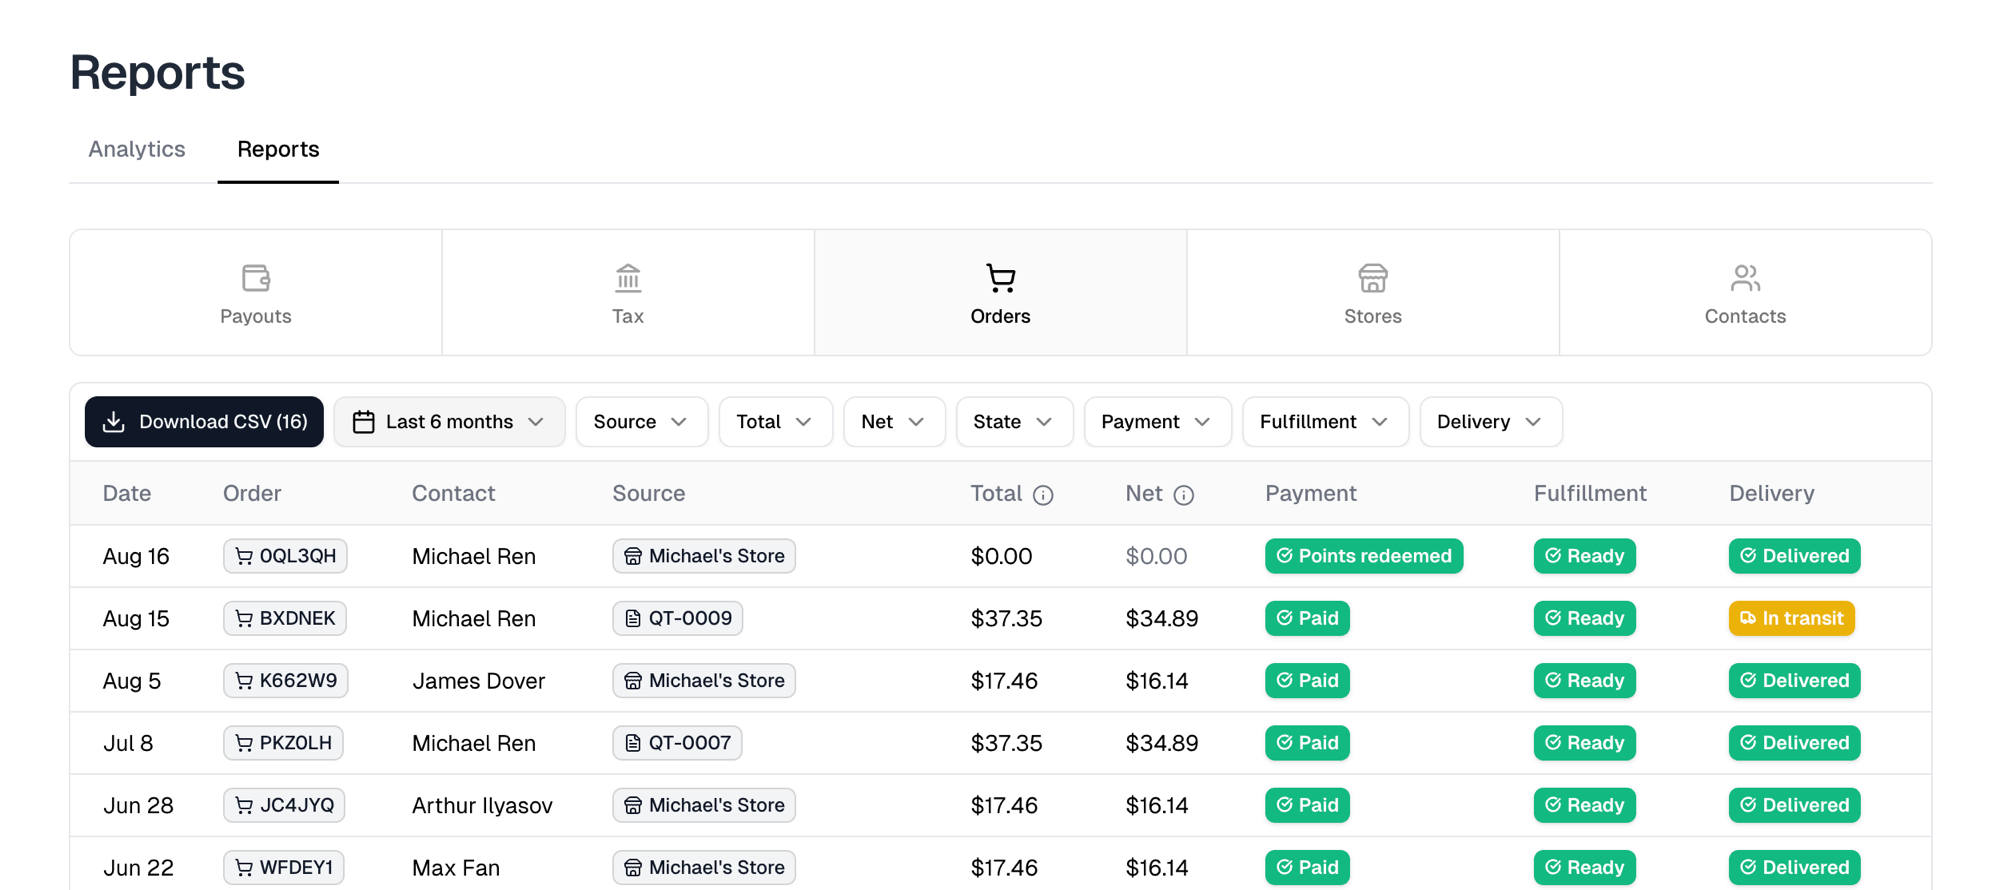Click Michael's Store badge in Jun 28 row
This screenshot has width=2000, height=890.
click(704, 805)
